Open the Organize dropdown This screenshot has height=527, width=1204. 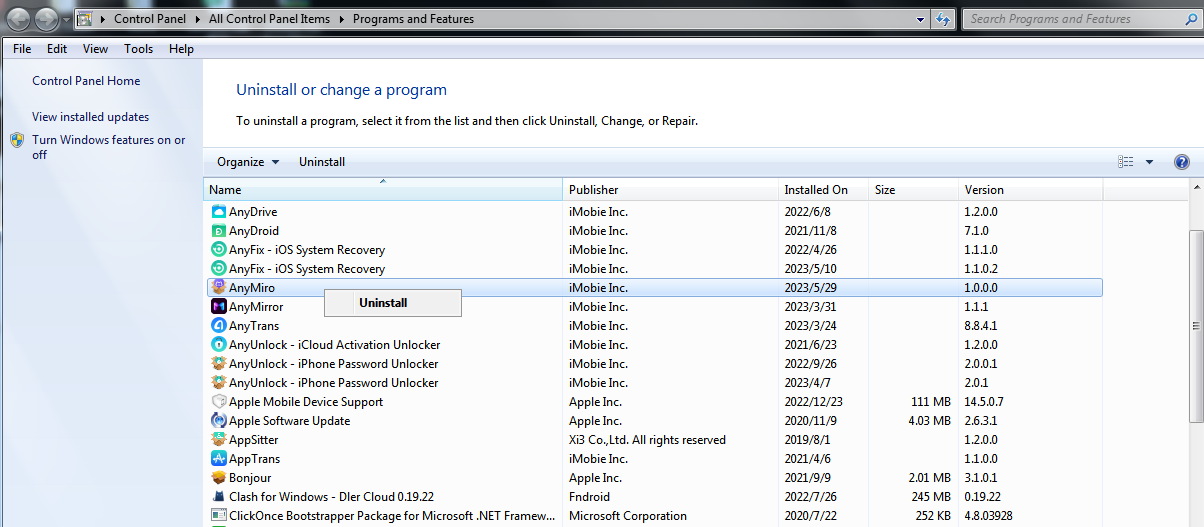pyautogui.click(x=248, y=162)
